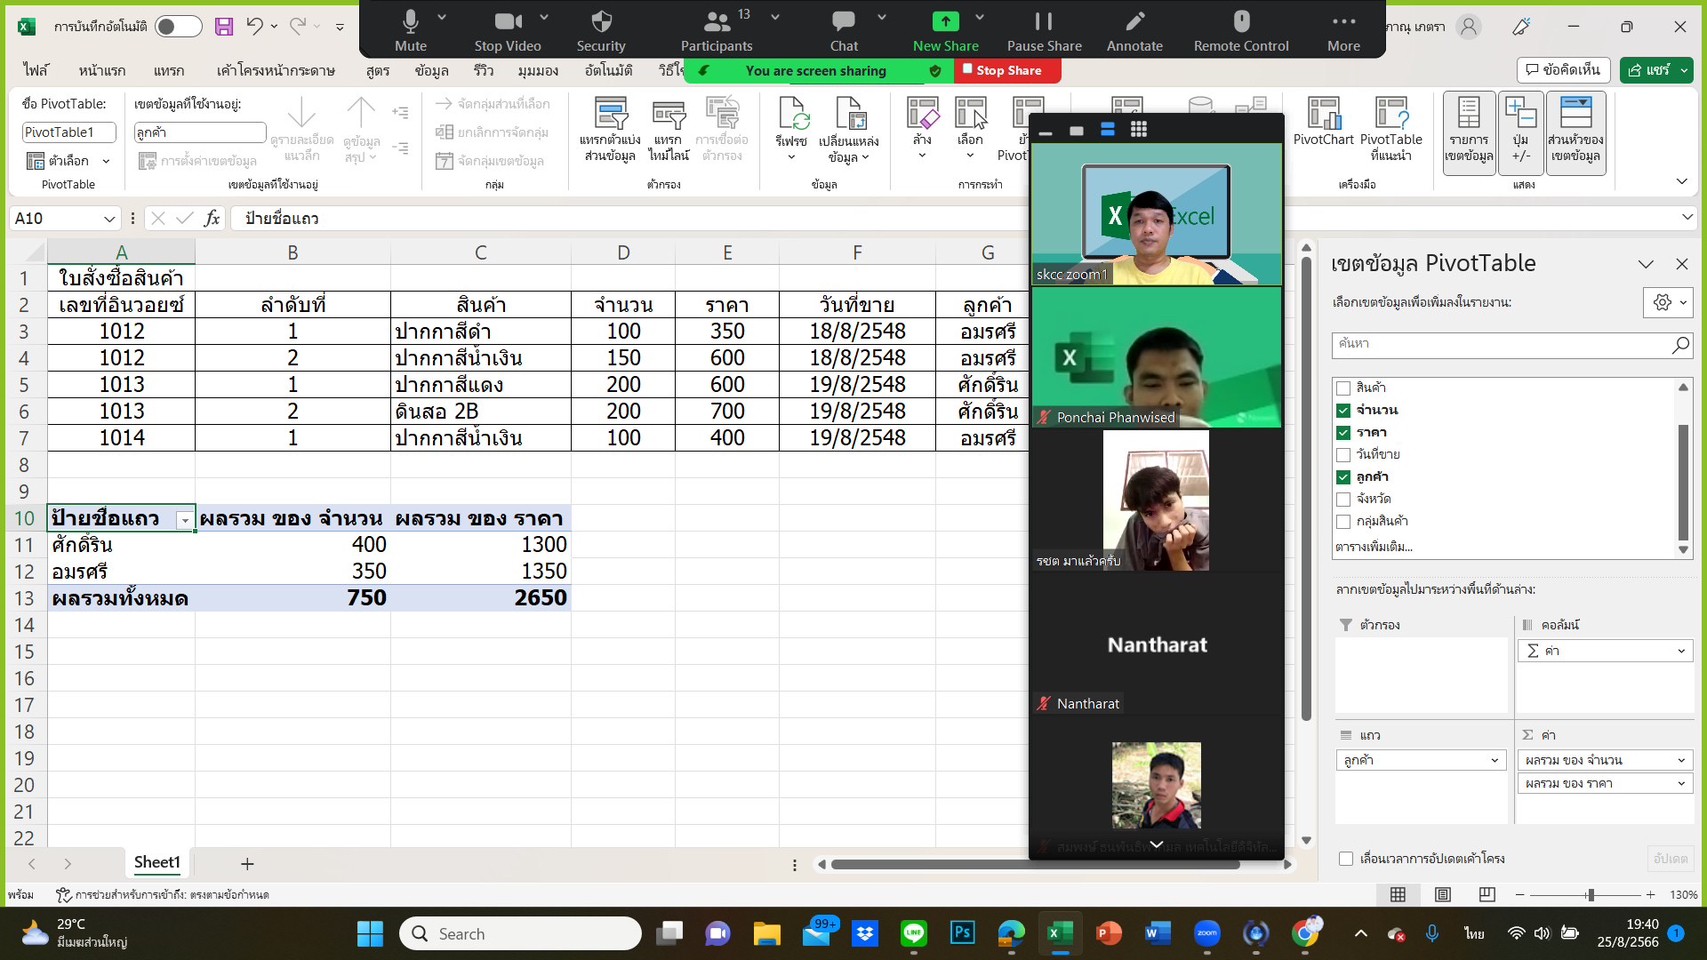Uncheck the จำนวน field checkbox
The height and width of the screenshot is (960, 1707).
(x=1343, y=410)
